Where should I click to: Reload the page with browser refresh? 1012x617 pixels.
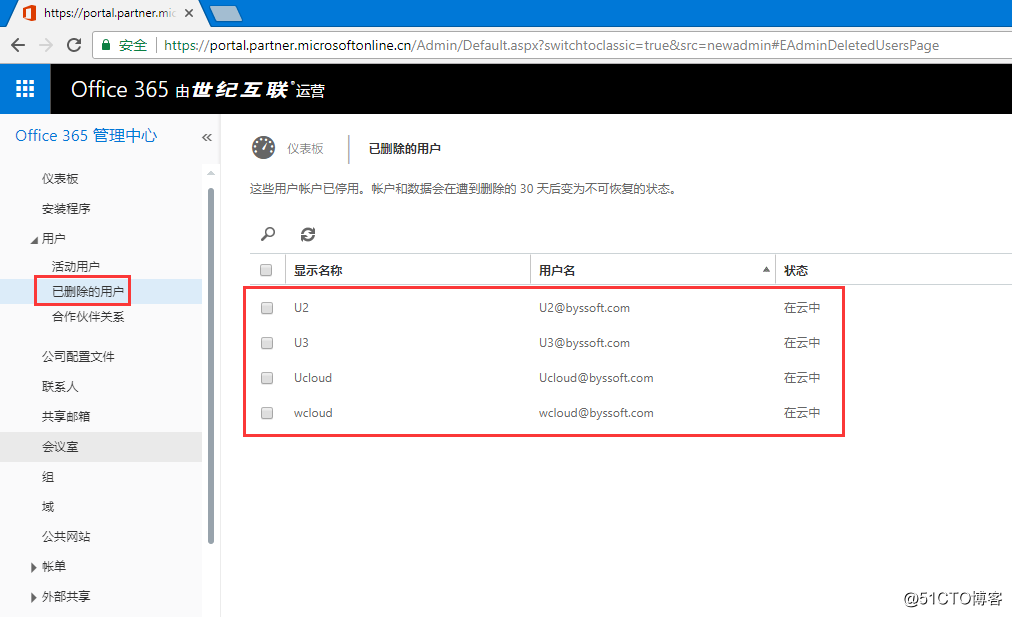click(74, 45)
